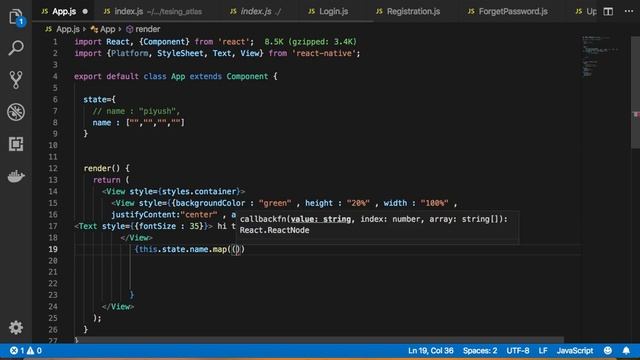Click Ln 19, Col 36 status entry
This screenshot has height=360, width=640.
click(431, 351)
